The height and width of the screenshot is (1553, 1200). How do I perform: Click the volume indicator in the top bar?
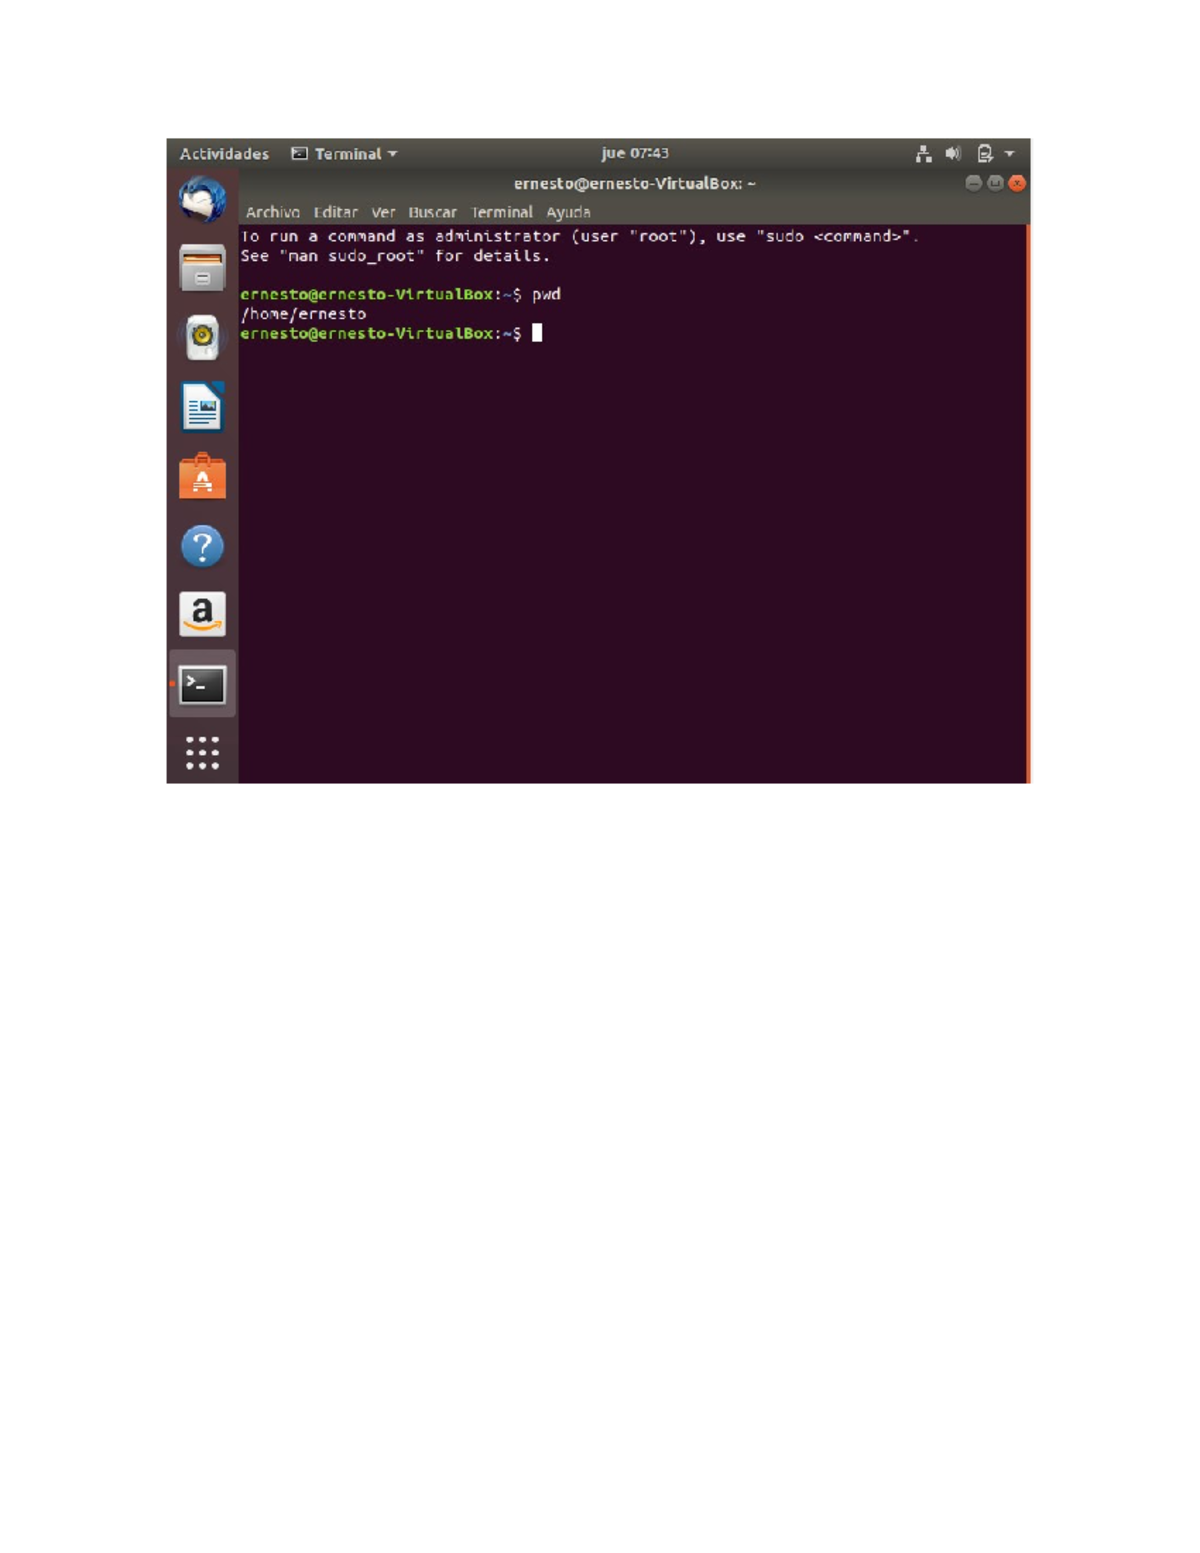tap(952, 154)
